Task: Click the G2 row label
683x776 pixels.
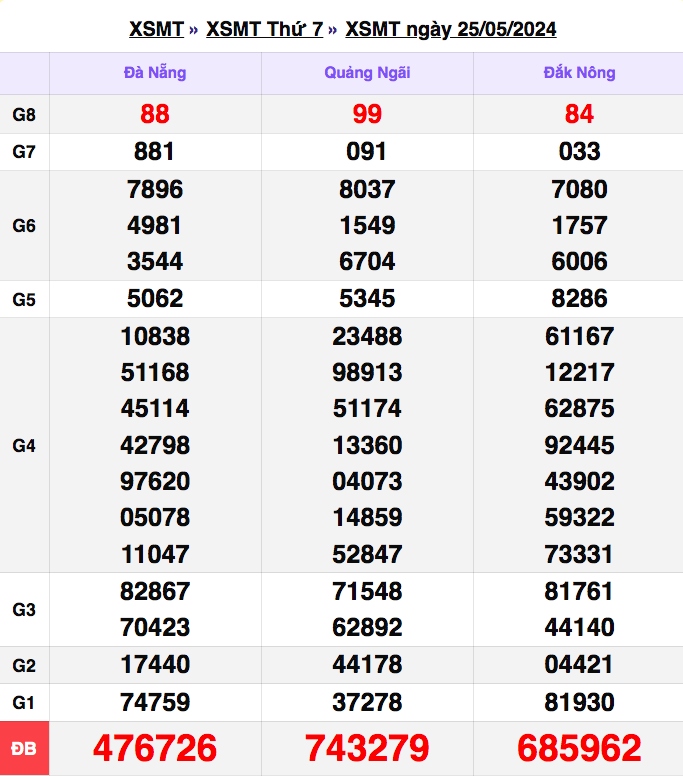Action: pyautogui.click(x=24, y=666)
